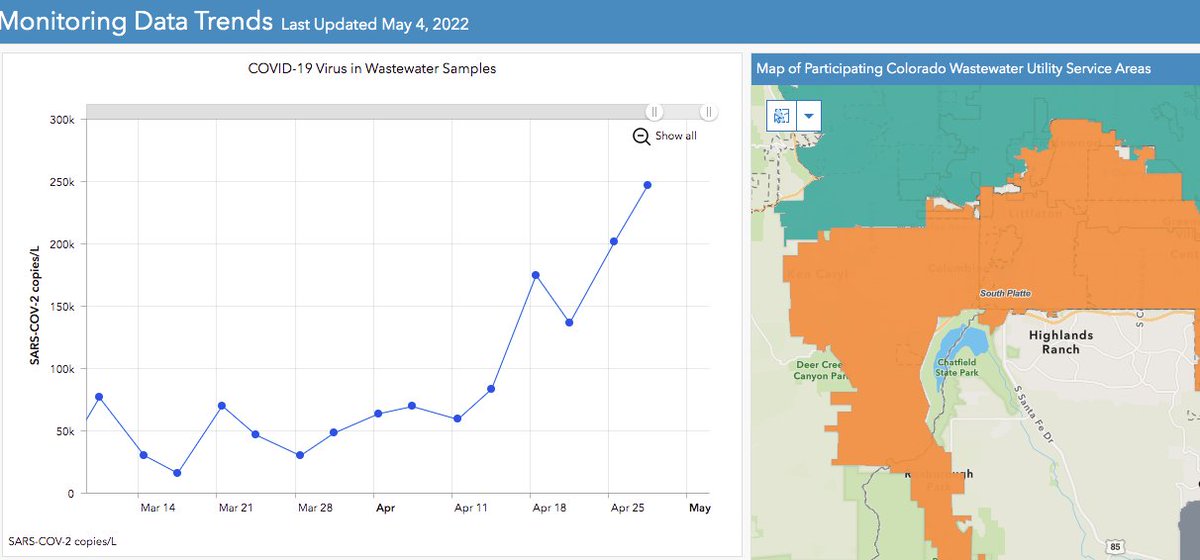Click the lowest data point after Mar 14

(x=177, y=473)
